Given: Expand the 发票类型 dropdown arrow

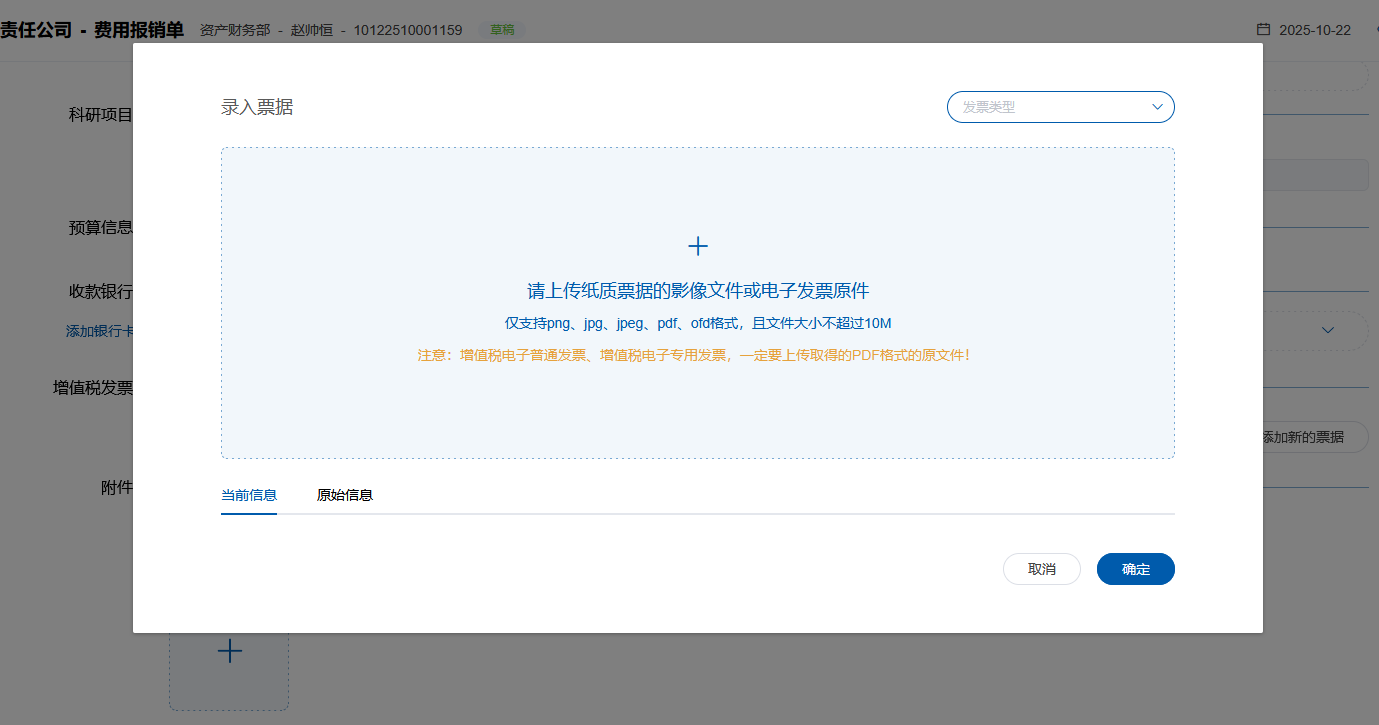Looking at the screenshot, I should [x=1157, y=107].
